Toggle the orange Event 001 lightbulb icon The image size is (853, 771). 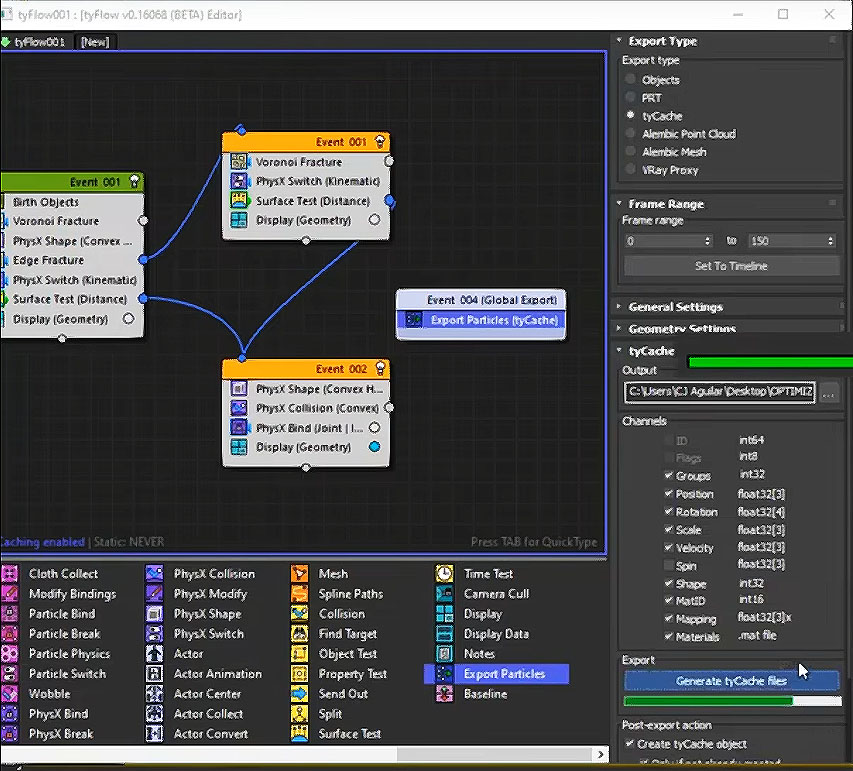(x=380, y=142)
